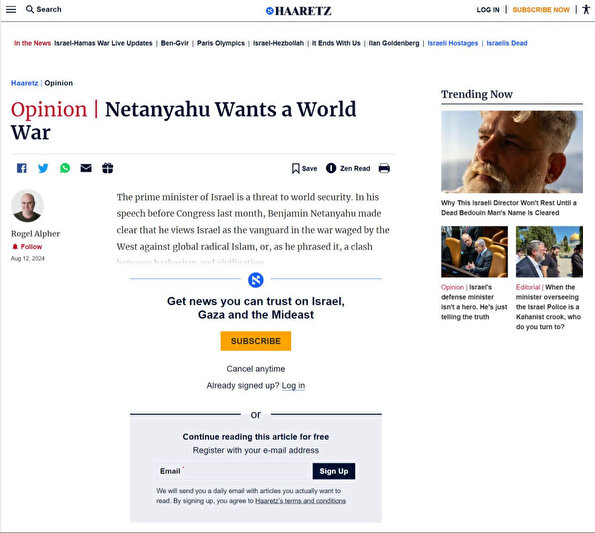Gift this article icon
The height and width of the screenshot is (533, 595).
click(x=108, y=168)
